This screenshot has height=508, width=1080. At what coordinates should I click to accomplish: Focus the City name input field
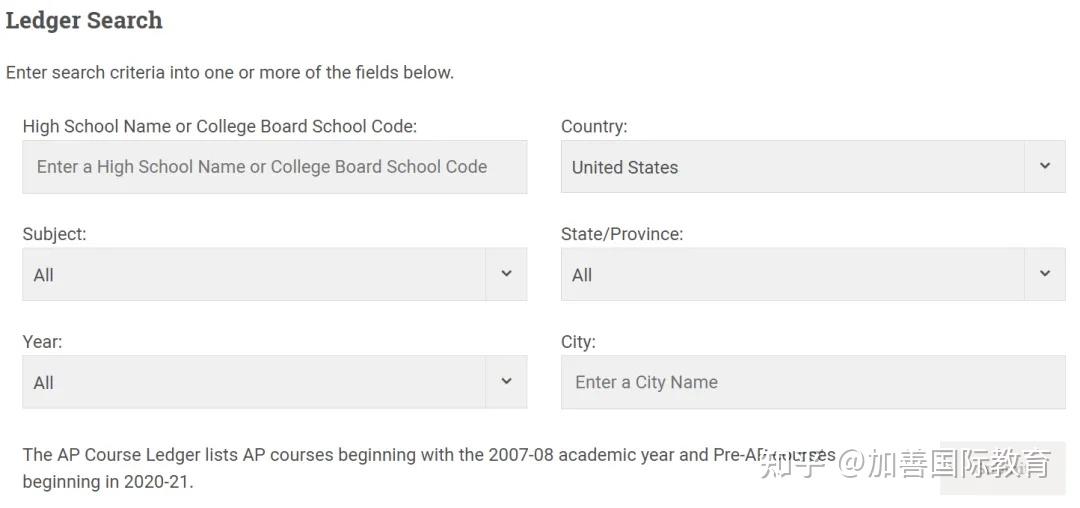pyautogui.click(x=812, y=382)
